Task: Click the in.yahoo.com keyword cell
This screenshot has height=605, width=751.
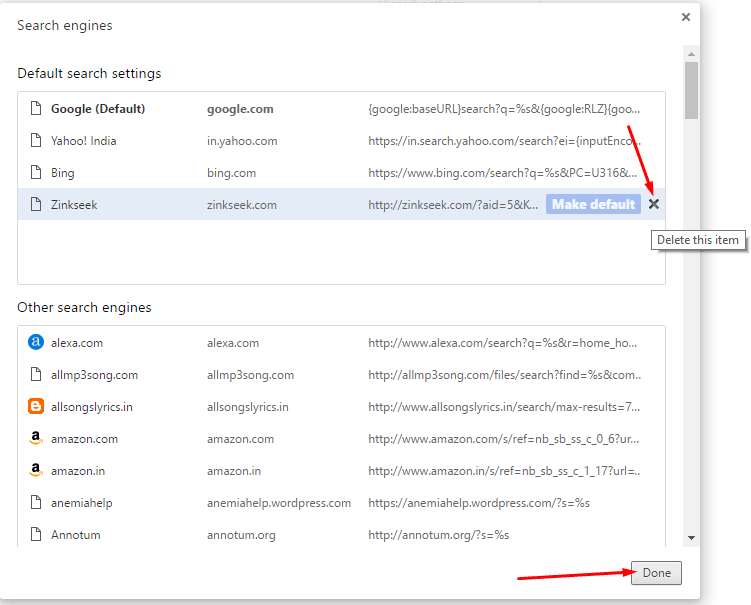Action: pyautogui.click(x=242, y=141)
